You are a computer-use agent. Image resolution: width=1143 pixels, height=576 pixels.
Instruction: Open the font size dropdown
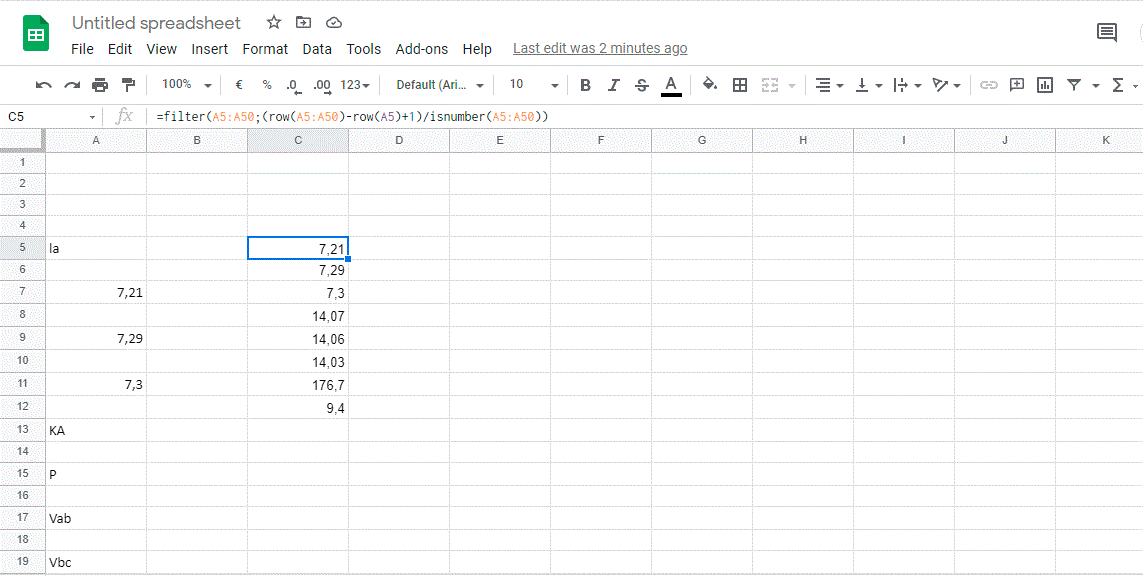point(534,85)
